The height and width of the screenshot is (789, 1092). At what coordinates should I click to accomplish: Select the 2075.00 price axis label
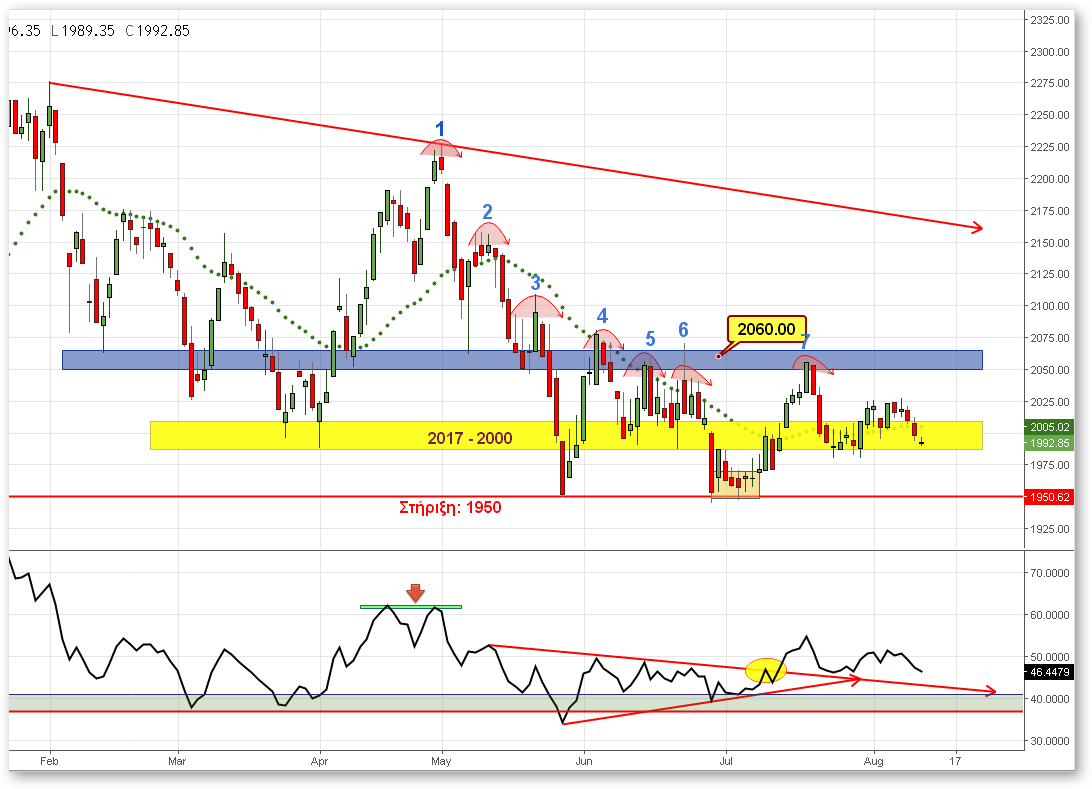click(x=1050, y=338)
